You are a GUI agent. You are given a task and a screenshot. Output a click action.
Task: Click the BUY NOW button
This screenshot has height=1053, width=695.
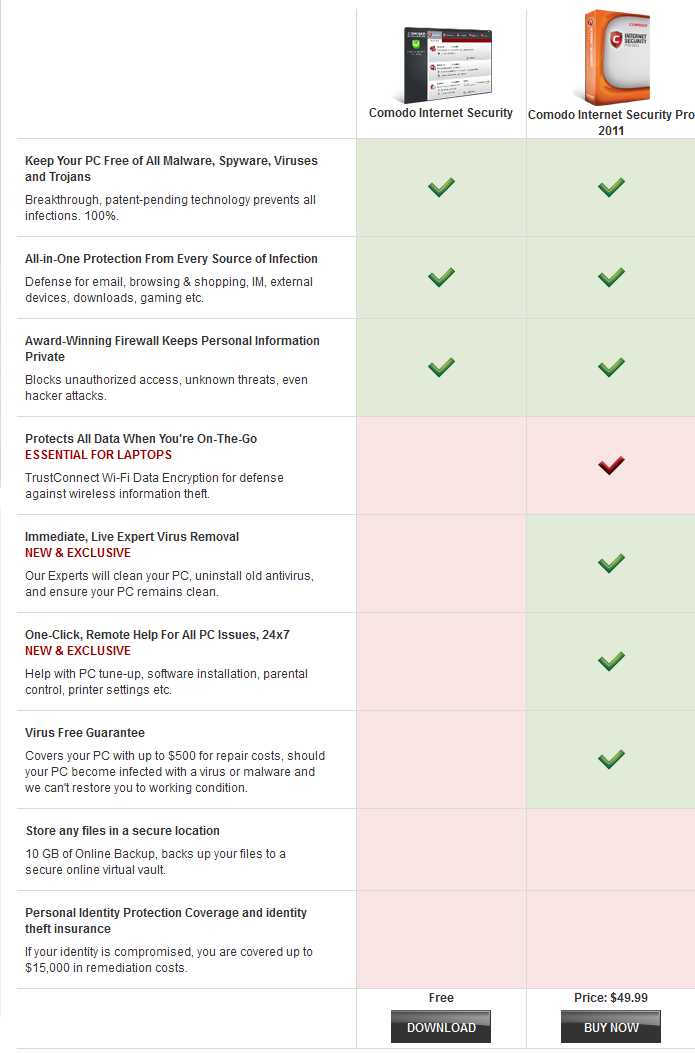point(611,1027)
